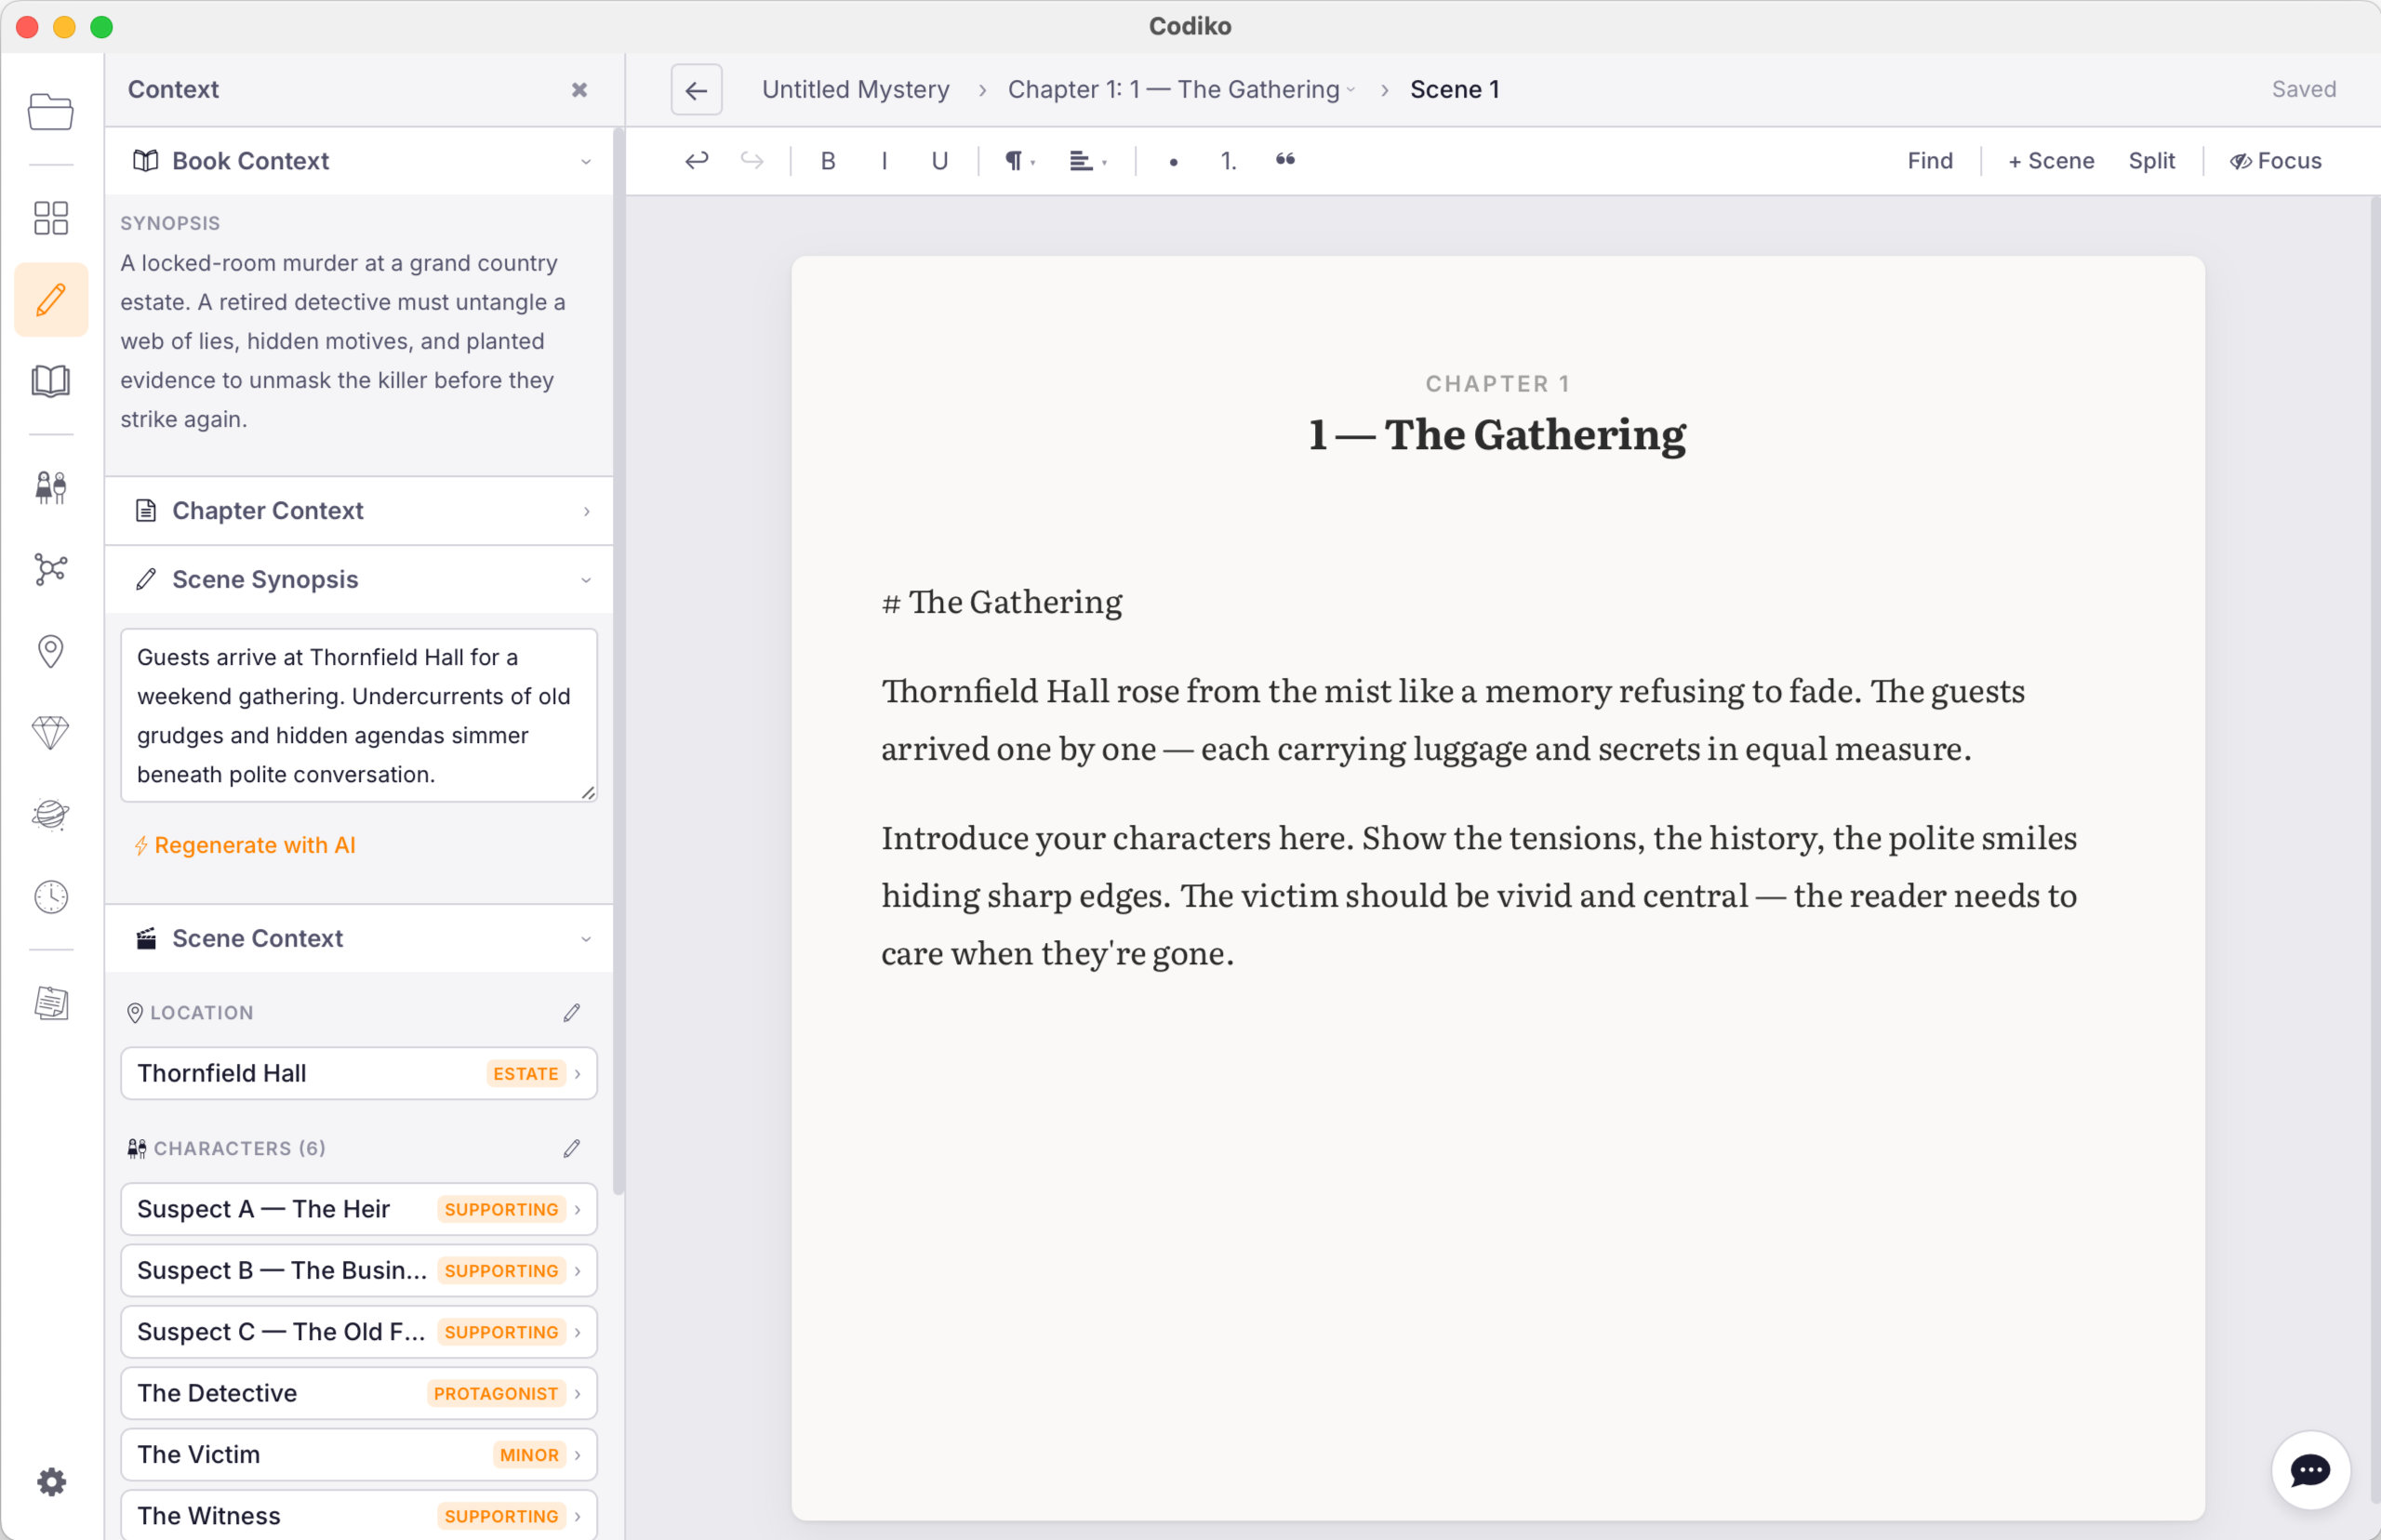The height and width of the screenshot is (1540, 2381).
Task: Open the dashboard grid icon in sidebar
Action: (x=50, y=217)
